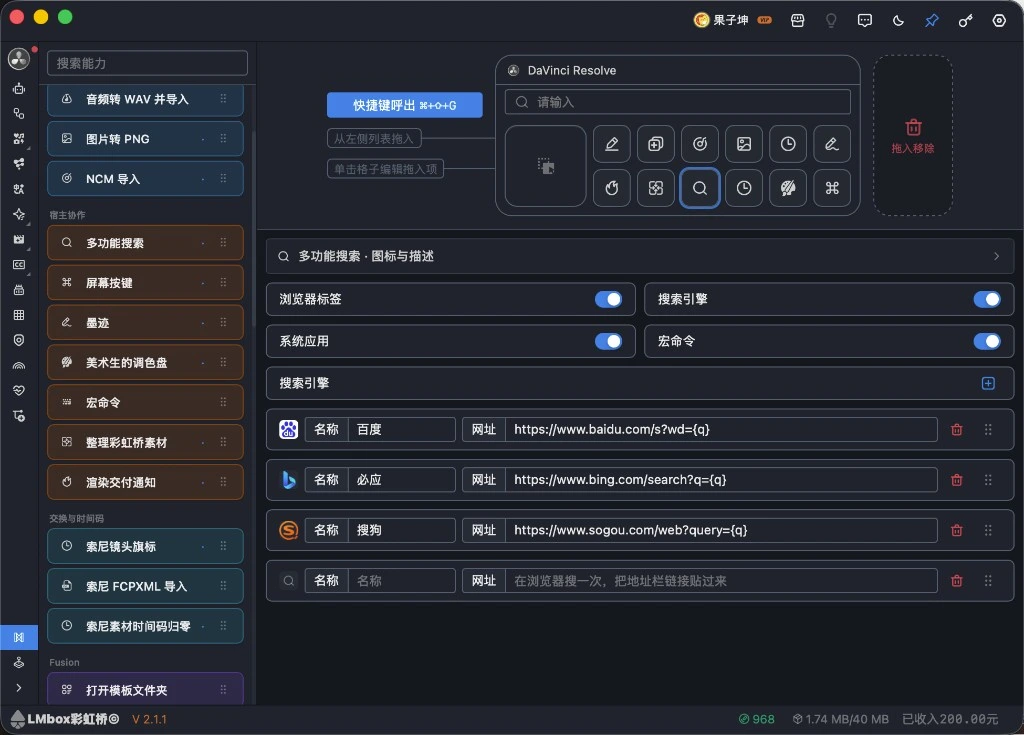Open the sparkle stars sidebar icon
This screenshot has width=1024, height=735.
[19, 214]
